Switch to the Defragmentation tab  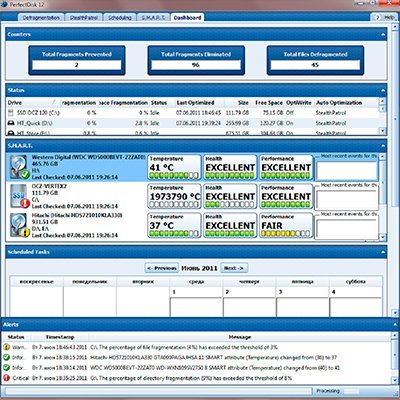tap(41, 18)
